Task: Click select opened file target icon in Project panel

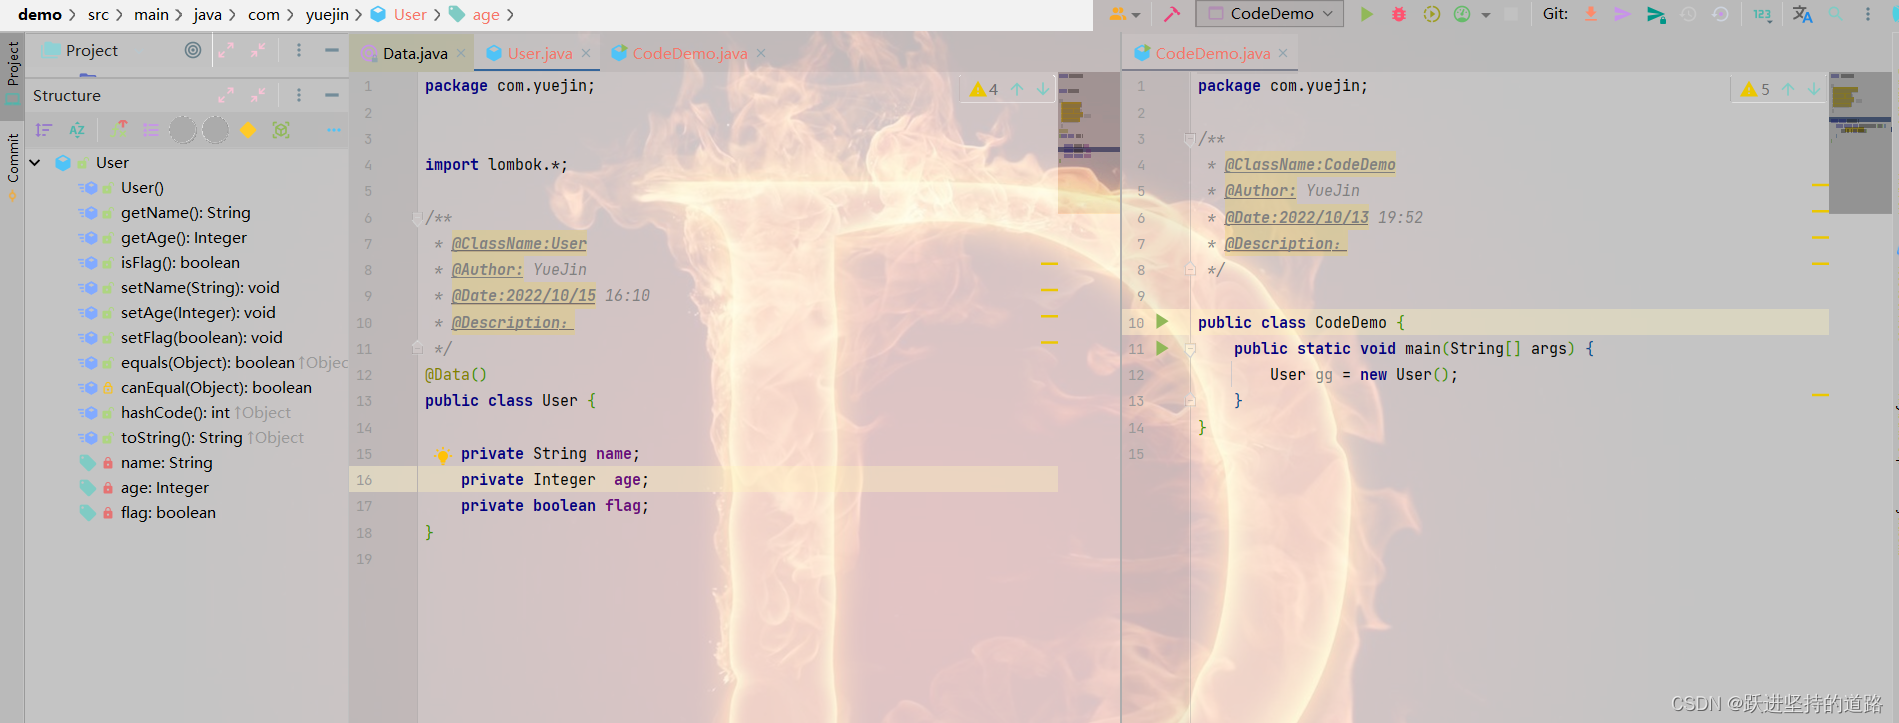Action: point(193,50)
